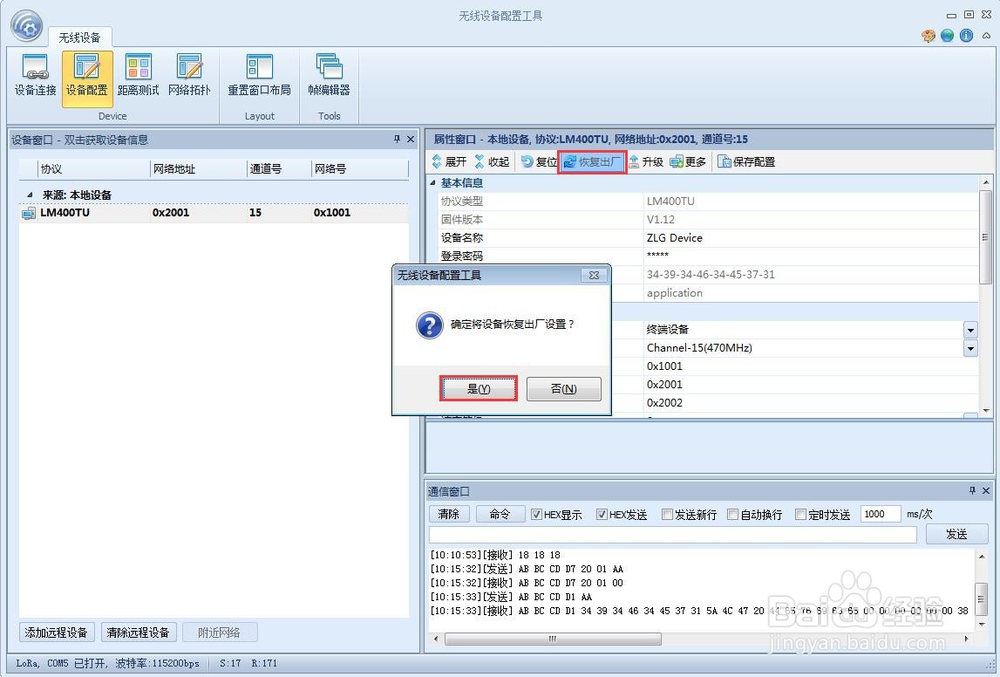Viewport: 1000px width, 677px height.
Task: Open the Channel-15(470MHz) dropdown
Action: [970, 348]
